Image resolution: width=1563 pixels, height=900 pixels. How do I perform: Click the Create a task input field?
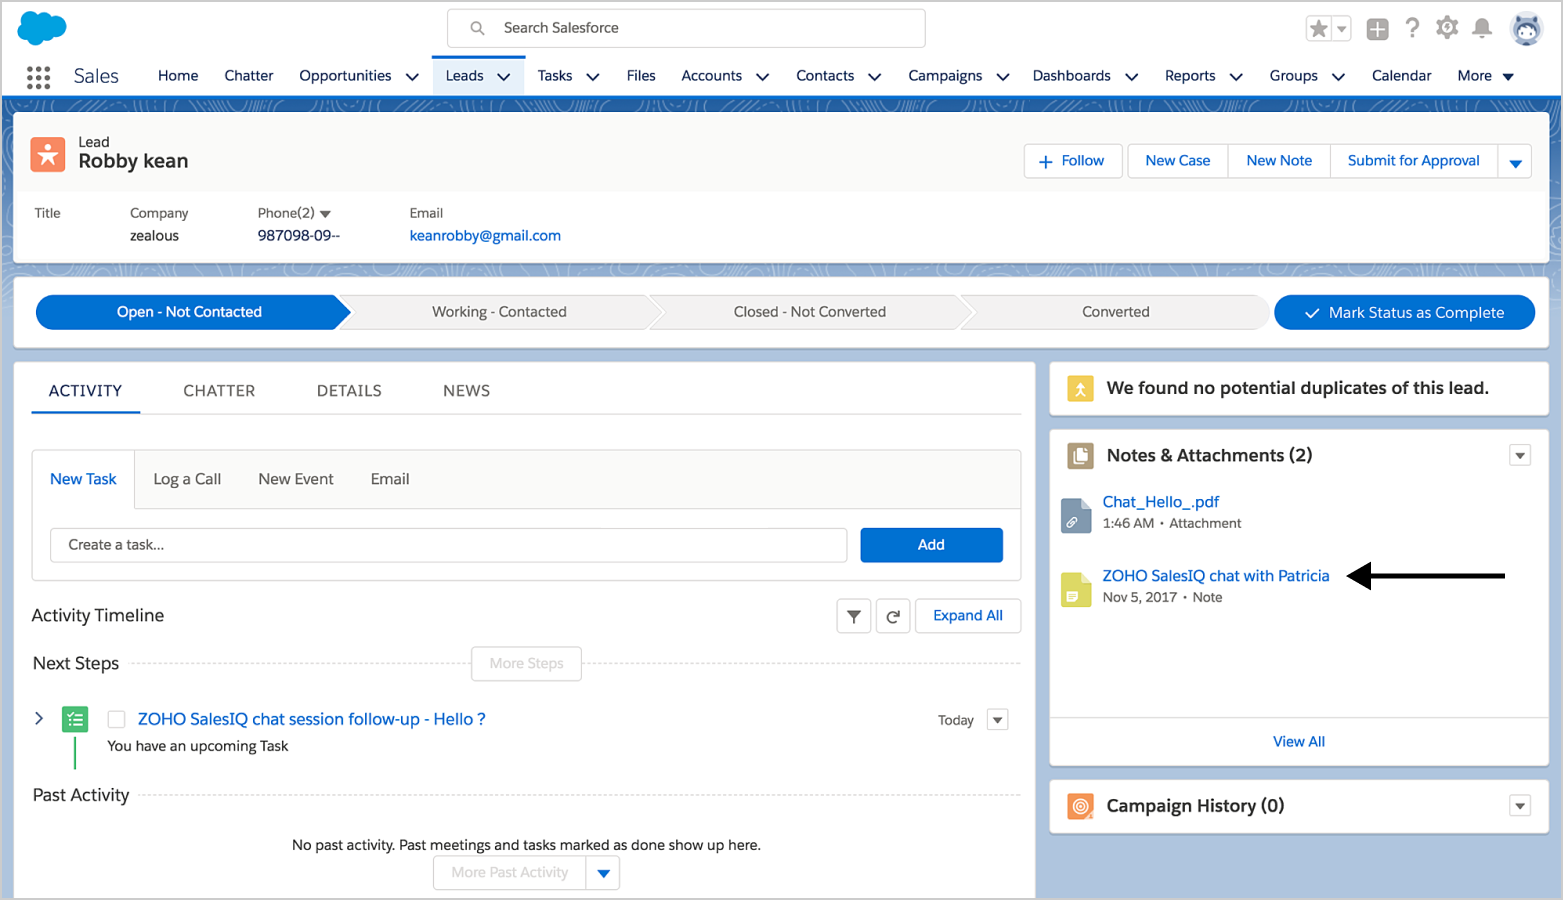pyautogui.click(x=448, y=545)
